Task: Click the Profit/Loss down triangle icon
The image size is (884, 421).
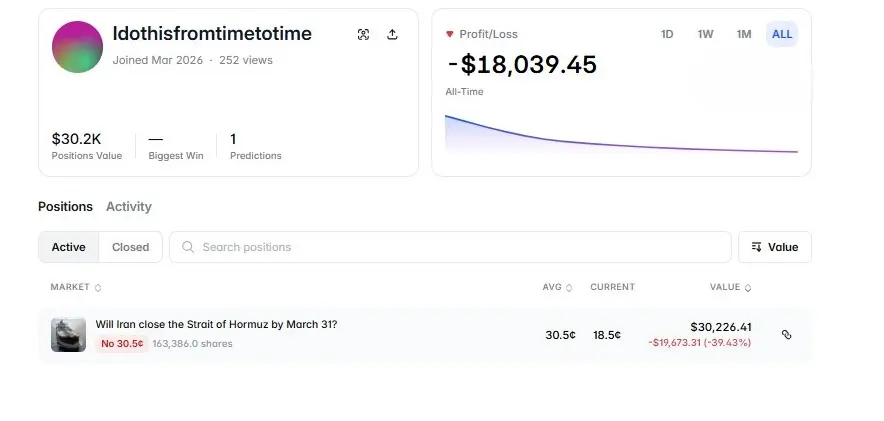Action: pyautogui.click(x=449, y=34)
